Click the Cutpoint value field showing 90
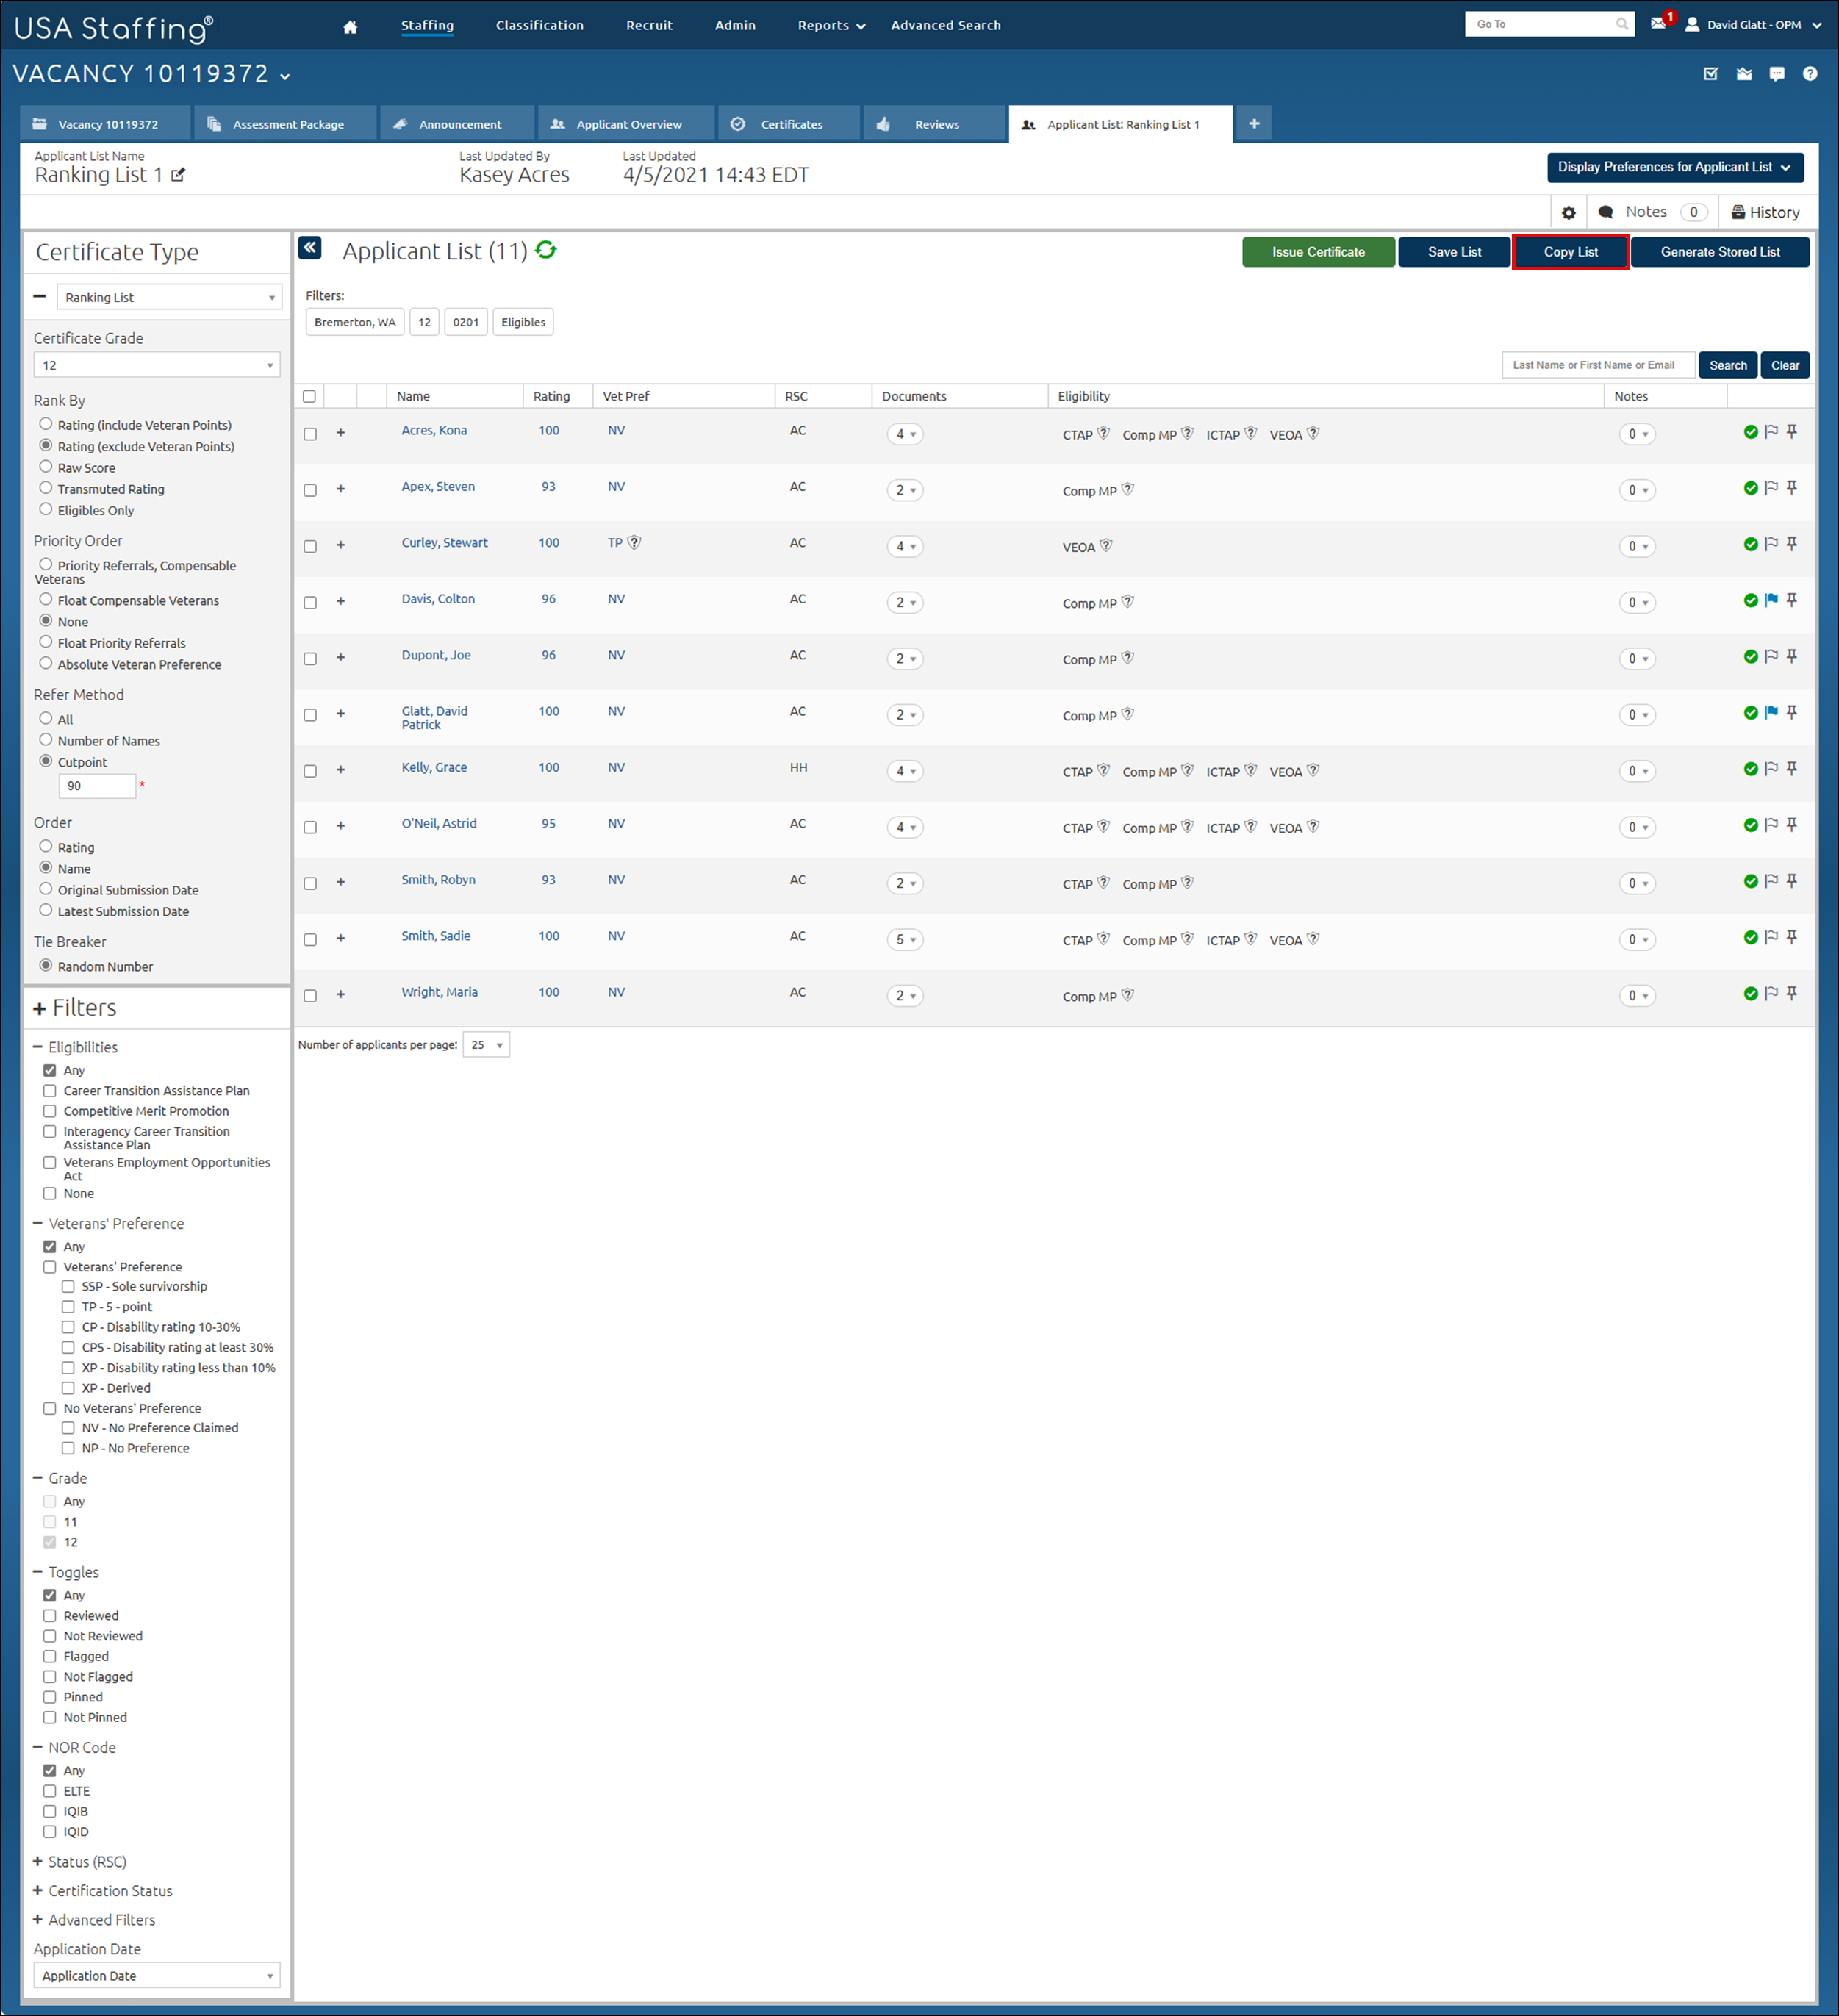The width and height of the screenshot is (1839, 2016). [x=97, y=786]
